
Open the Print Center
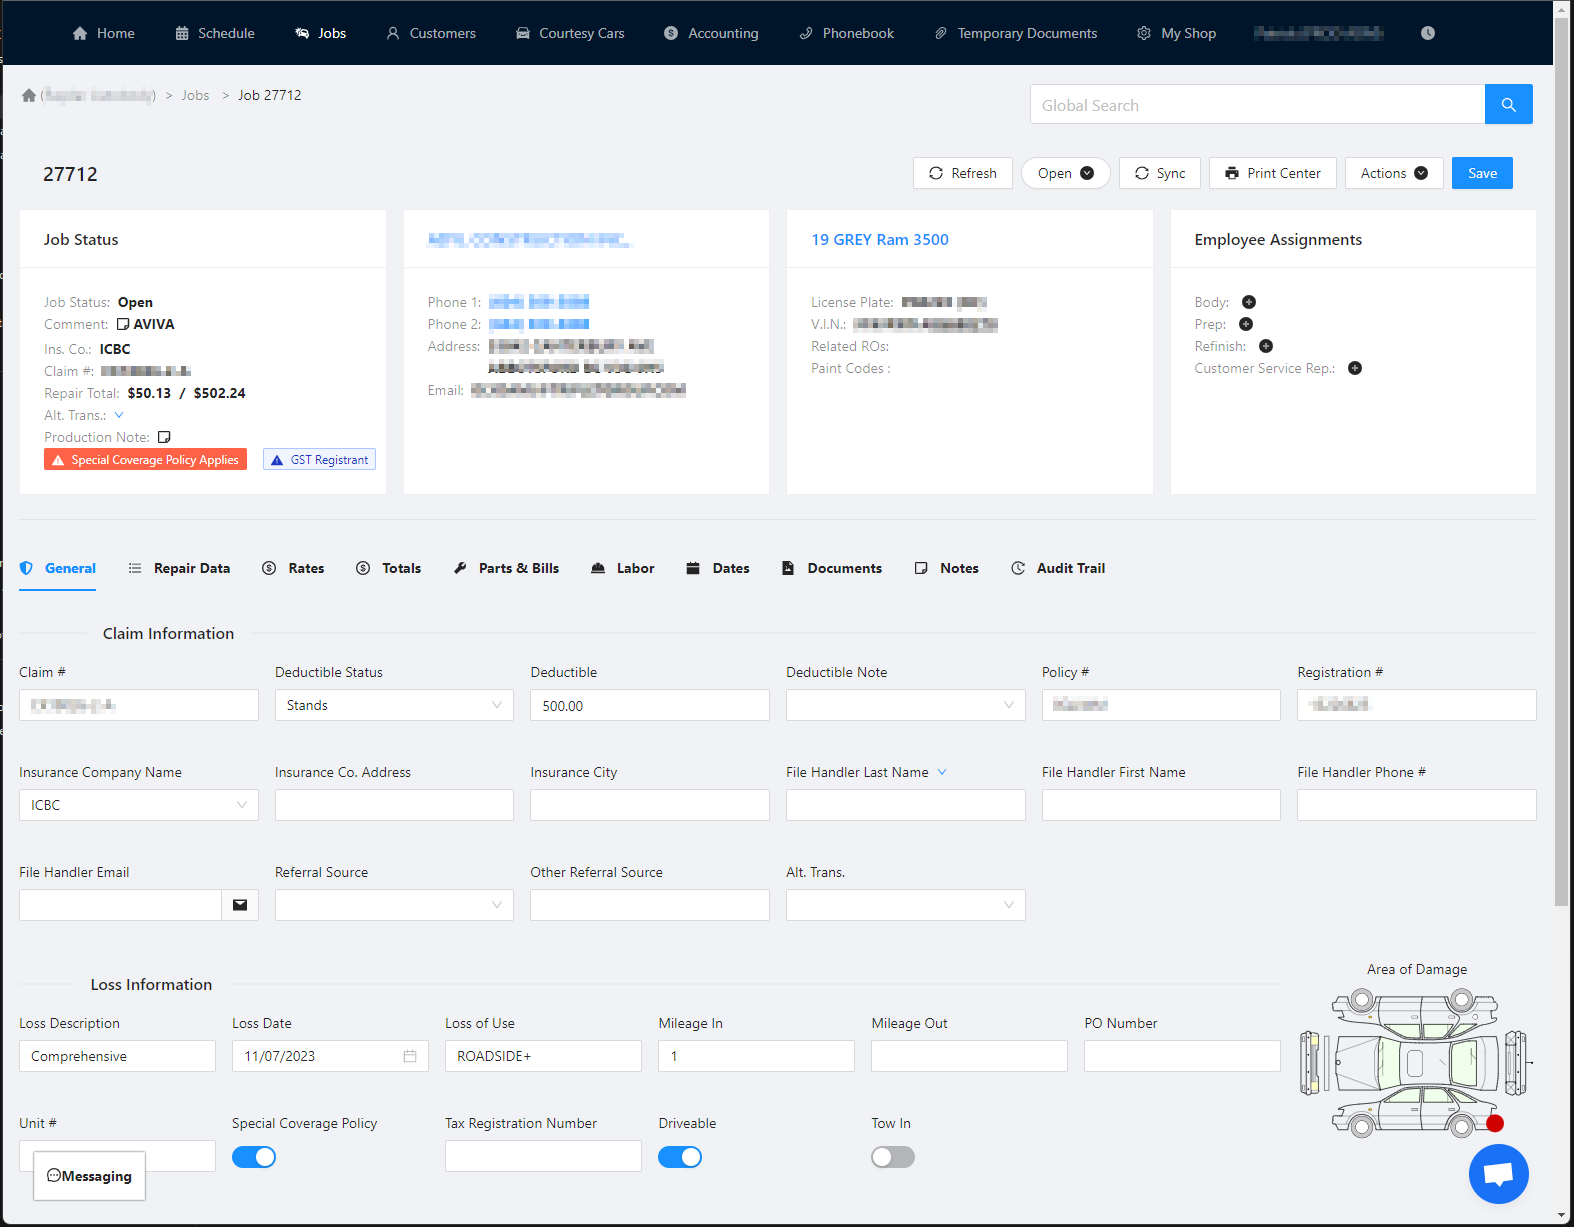[x=1273, y=173]
